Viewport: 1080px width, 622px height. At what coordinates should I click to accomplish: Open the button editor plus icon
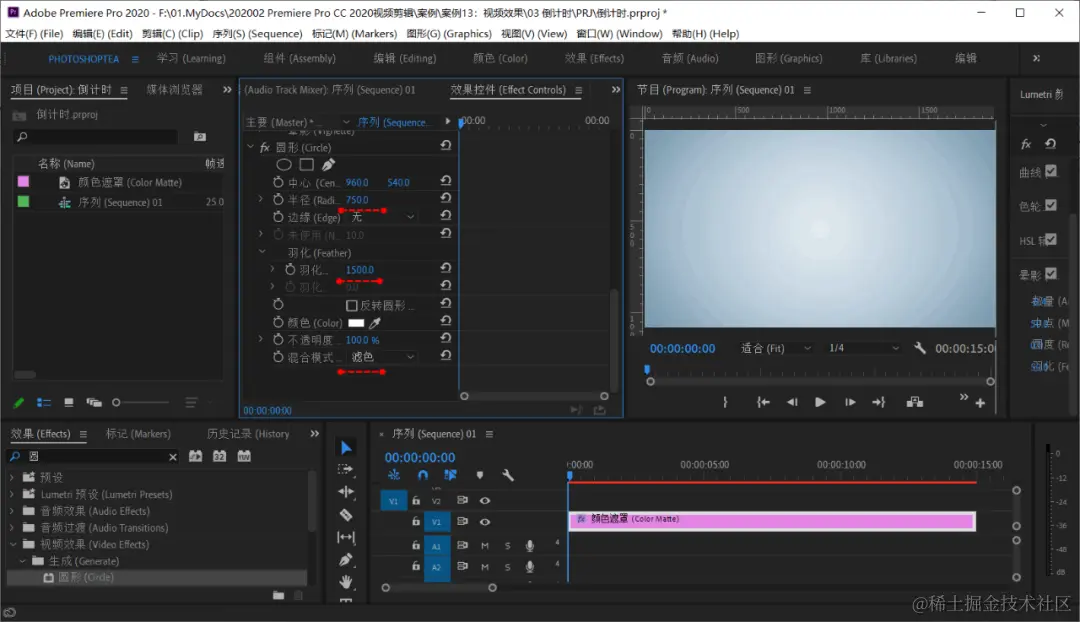(x=980, y=403)
